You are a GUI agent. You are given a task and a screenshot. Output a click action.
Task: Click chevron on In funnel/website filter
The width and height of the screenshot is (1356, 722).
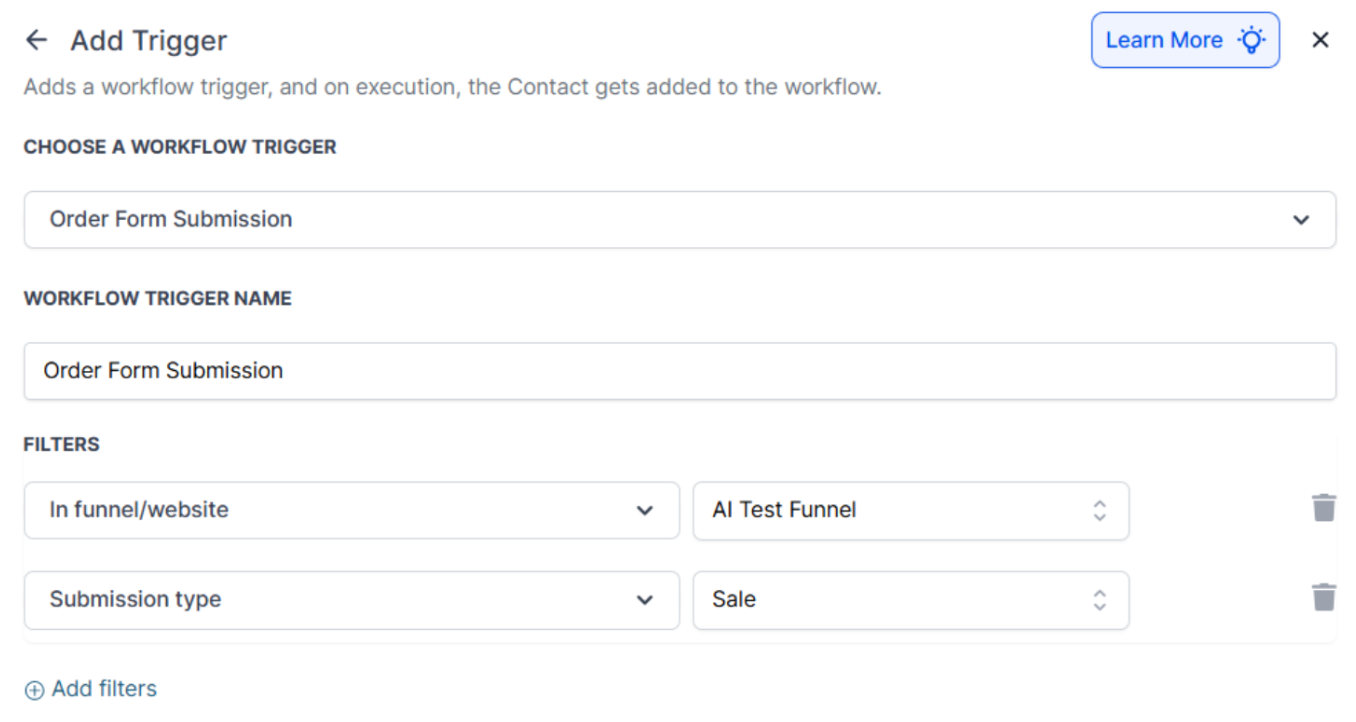[645, 510]
